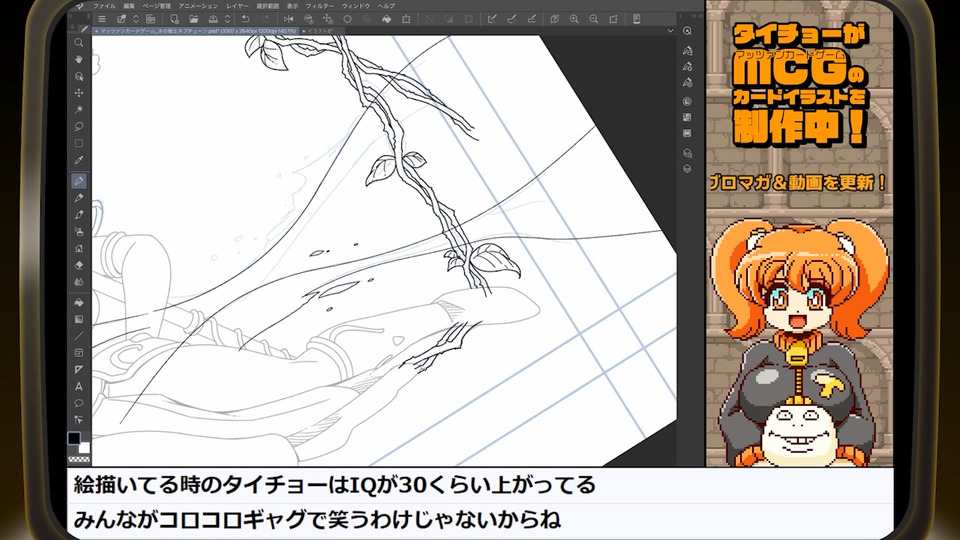Select the Gradient tool
The image size is (960, 540).
(78, 319)
